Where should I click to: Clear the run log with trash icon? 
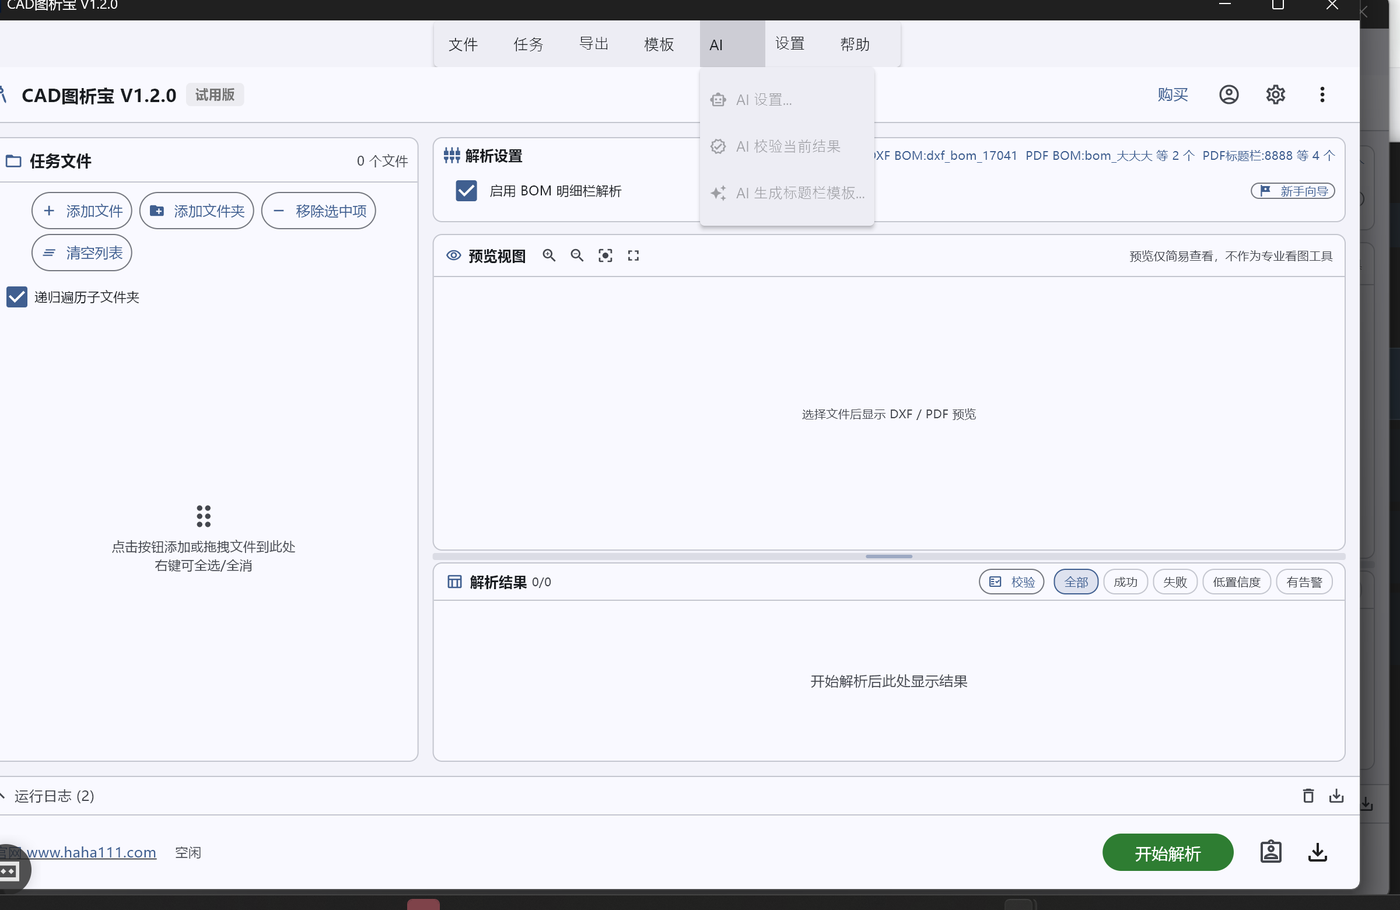pyautogui.click(x=1308, y=796)
